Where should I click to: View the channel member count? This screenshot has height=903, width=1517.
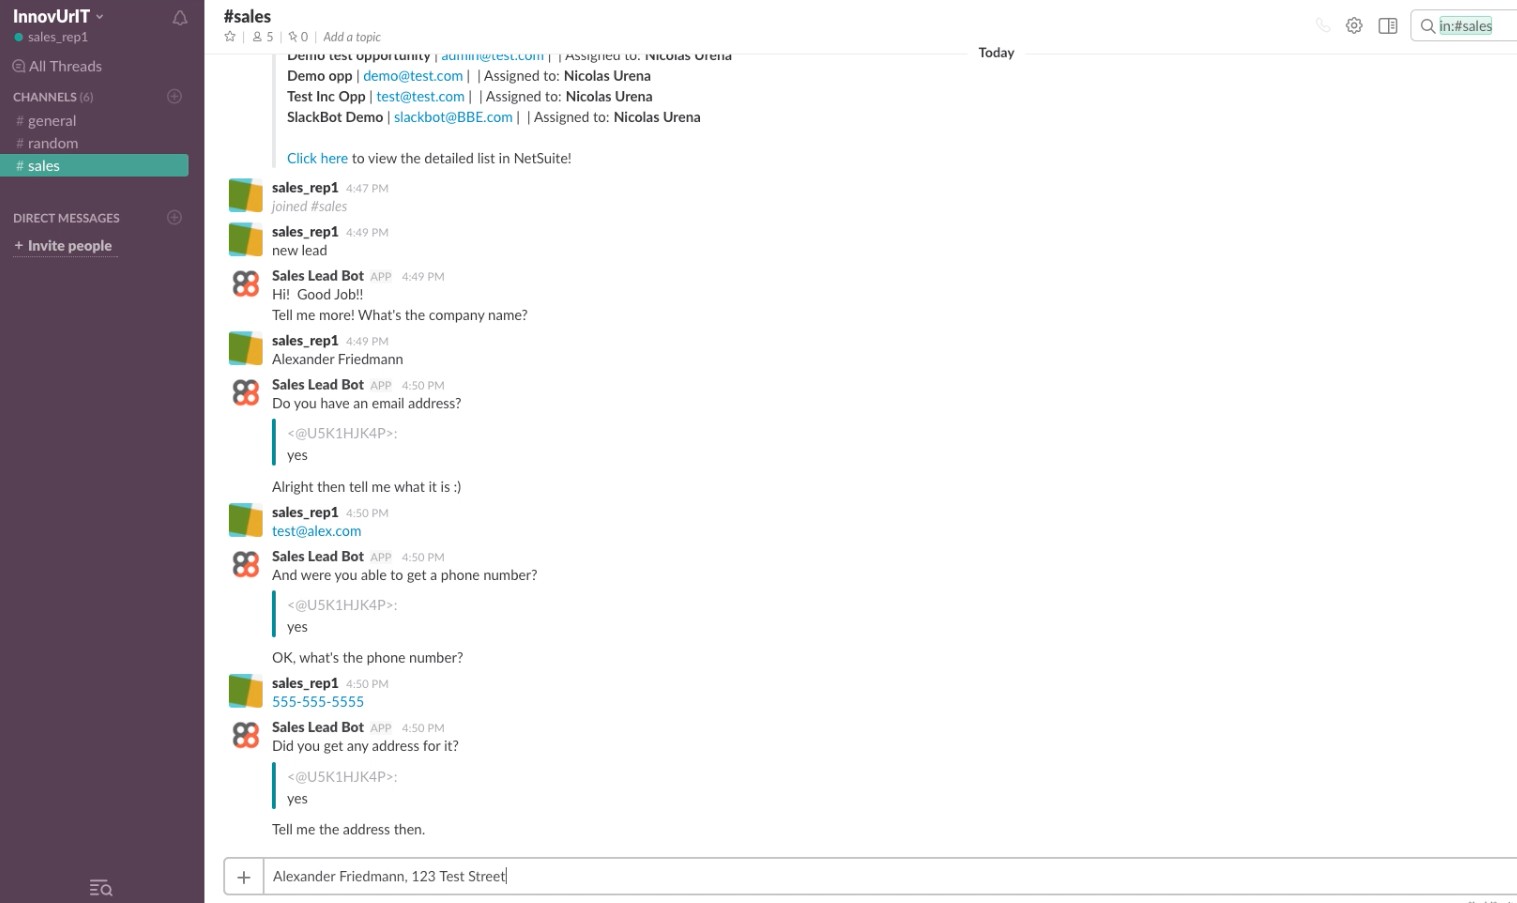(263, 37)
